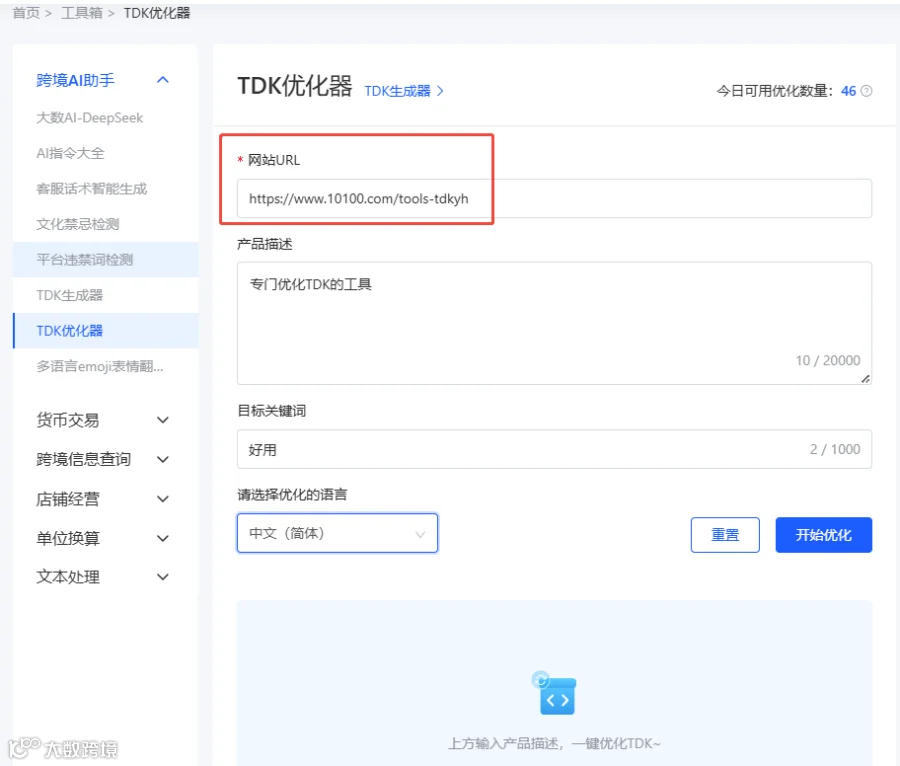Image resolution: width=900 pixels, height=766 pixels.
Task: Click the 开始优化 button
Action: point(824,535)
